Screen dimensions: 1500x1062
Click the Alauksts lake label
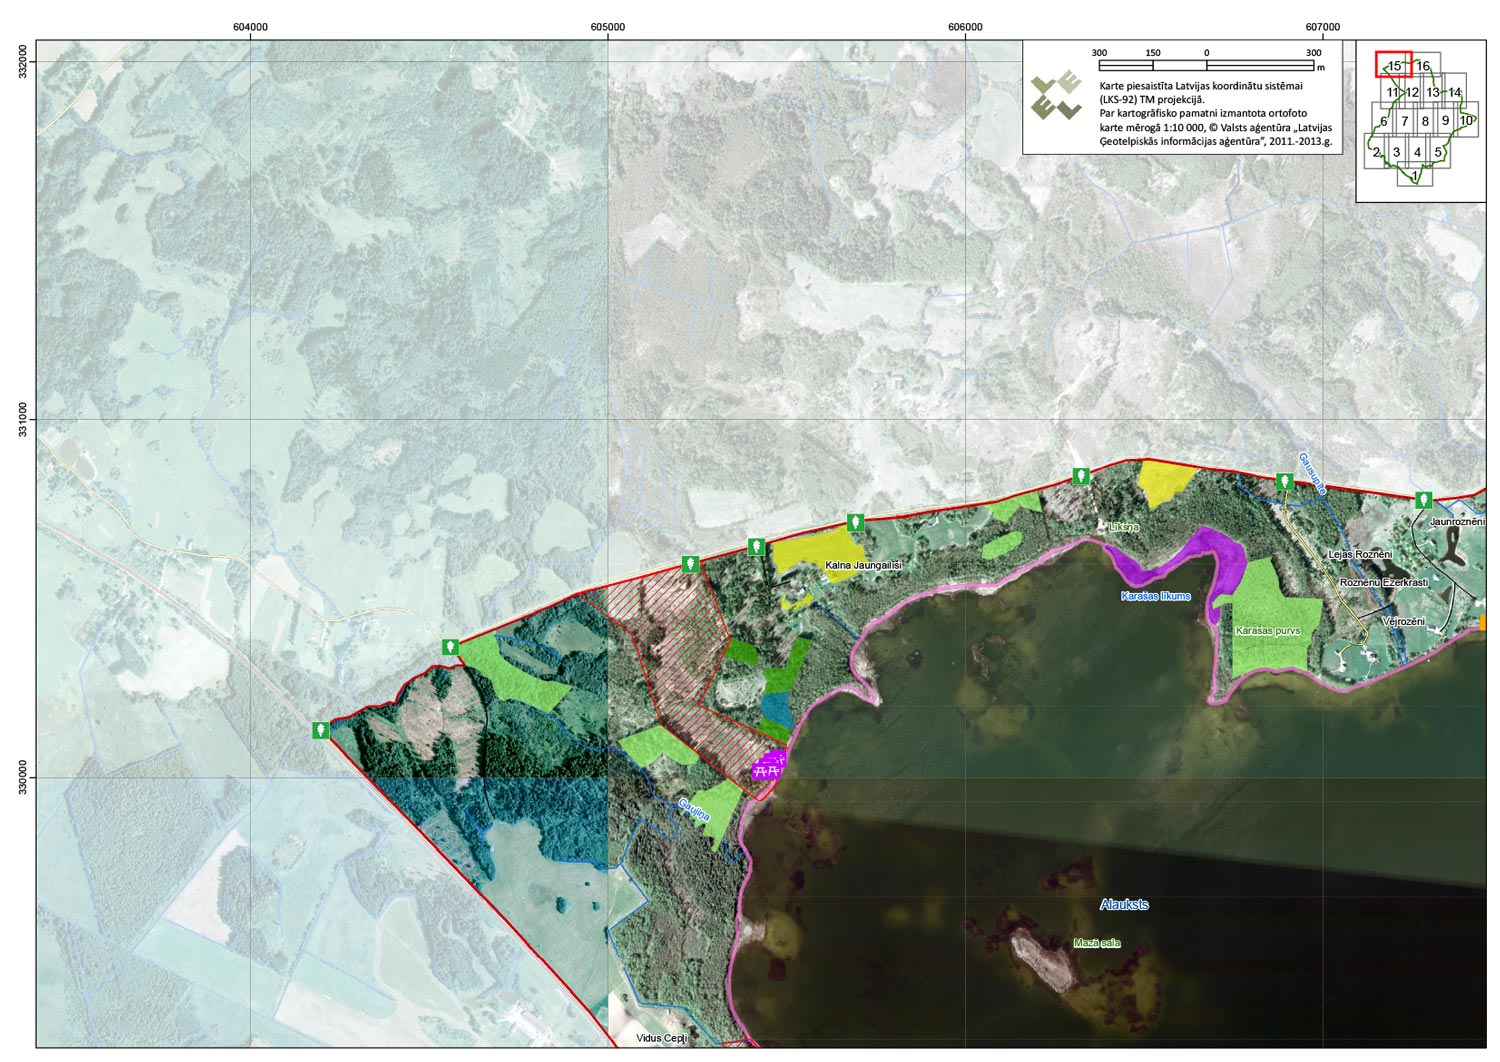(x=1124, y=905)
